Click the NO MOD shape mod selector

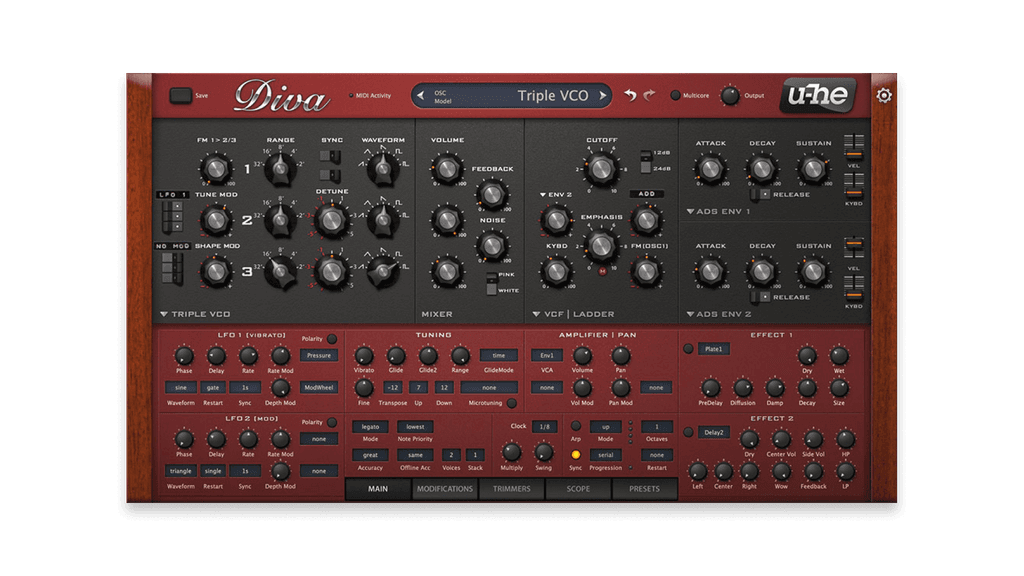click(x=172, y=246)
